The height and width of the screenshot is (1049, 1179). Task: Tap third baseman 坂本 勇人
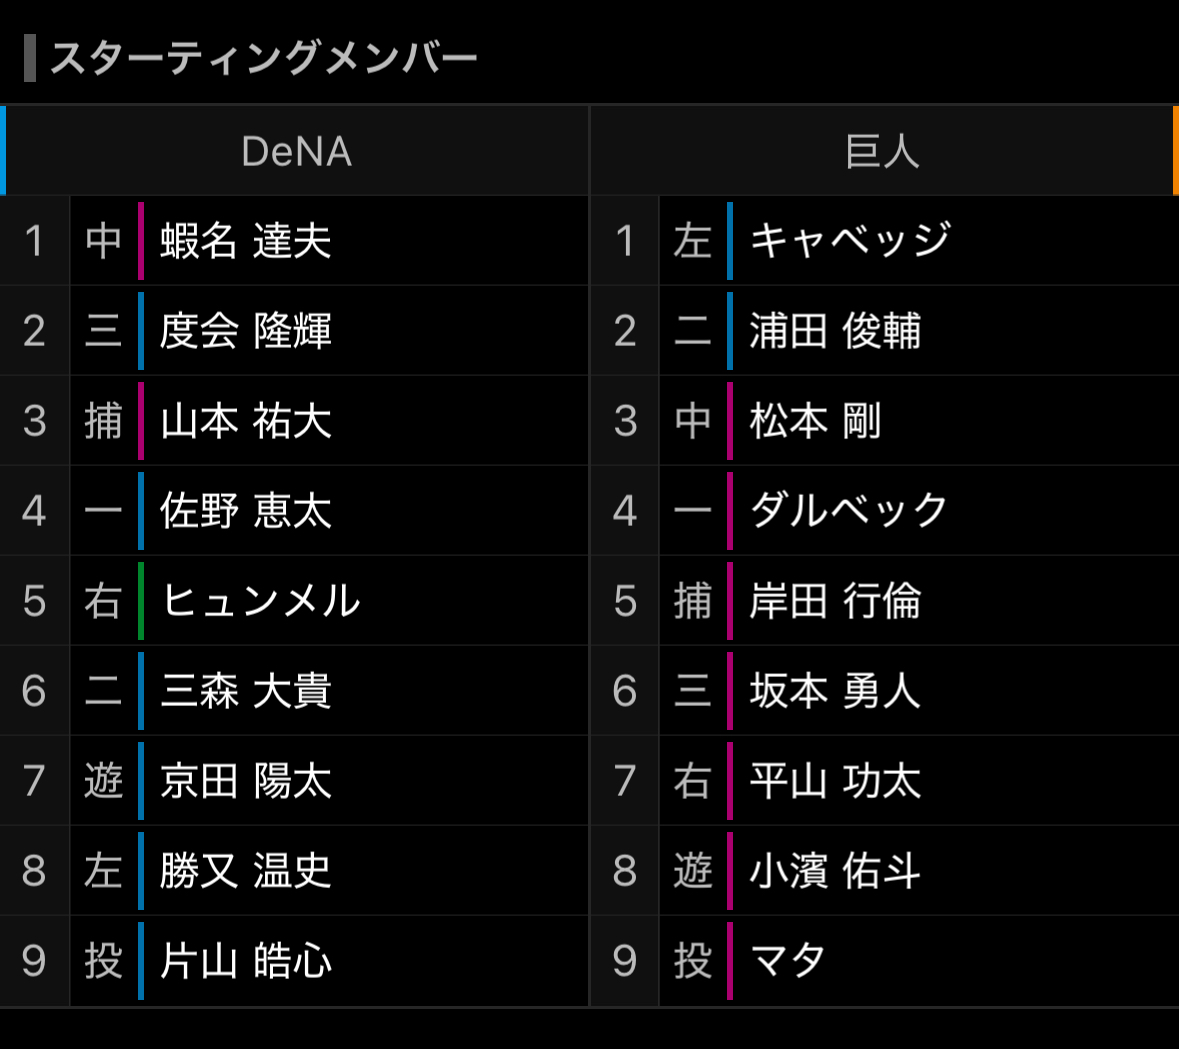(x=836, y=691)
